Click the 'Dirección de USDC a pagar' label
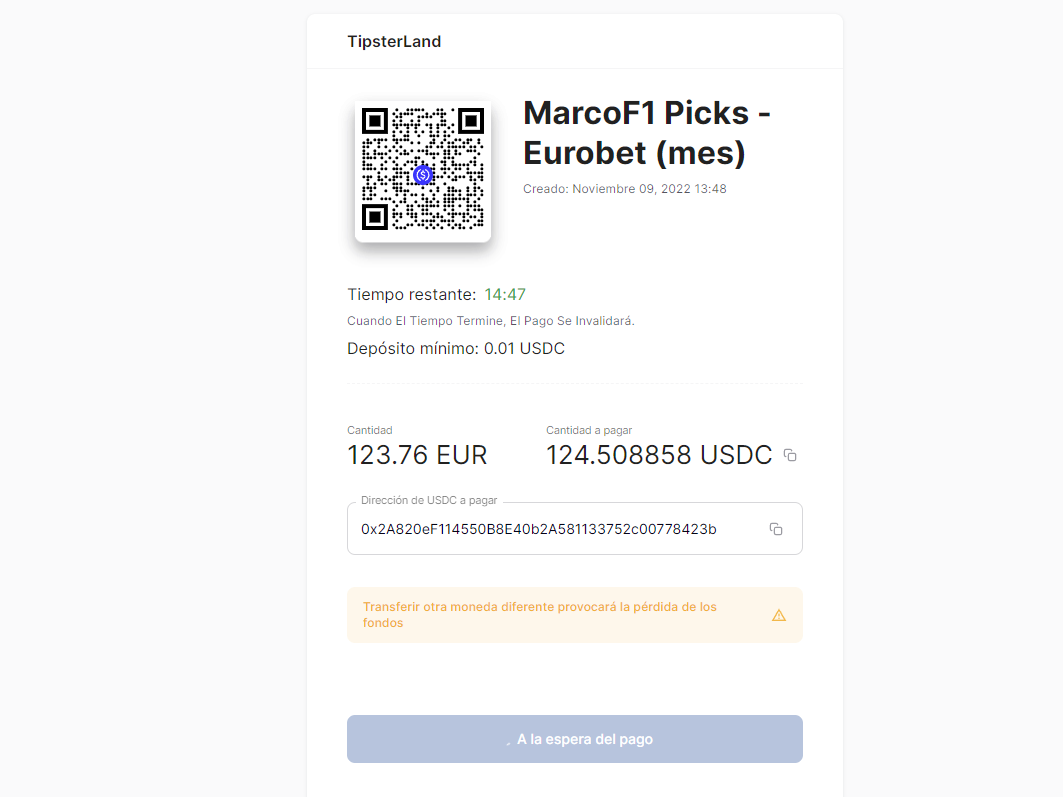 429,500
